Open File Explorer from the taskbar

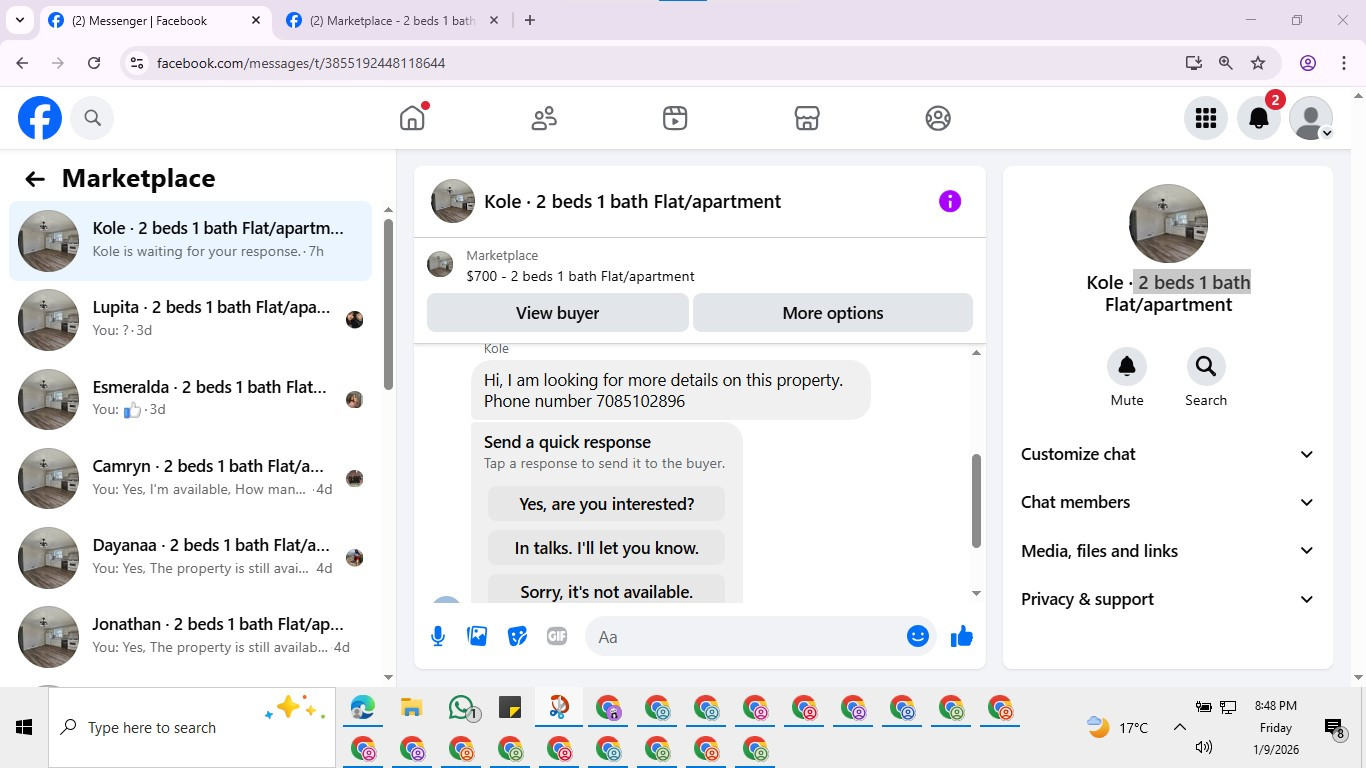click(x=412, y=708)
